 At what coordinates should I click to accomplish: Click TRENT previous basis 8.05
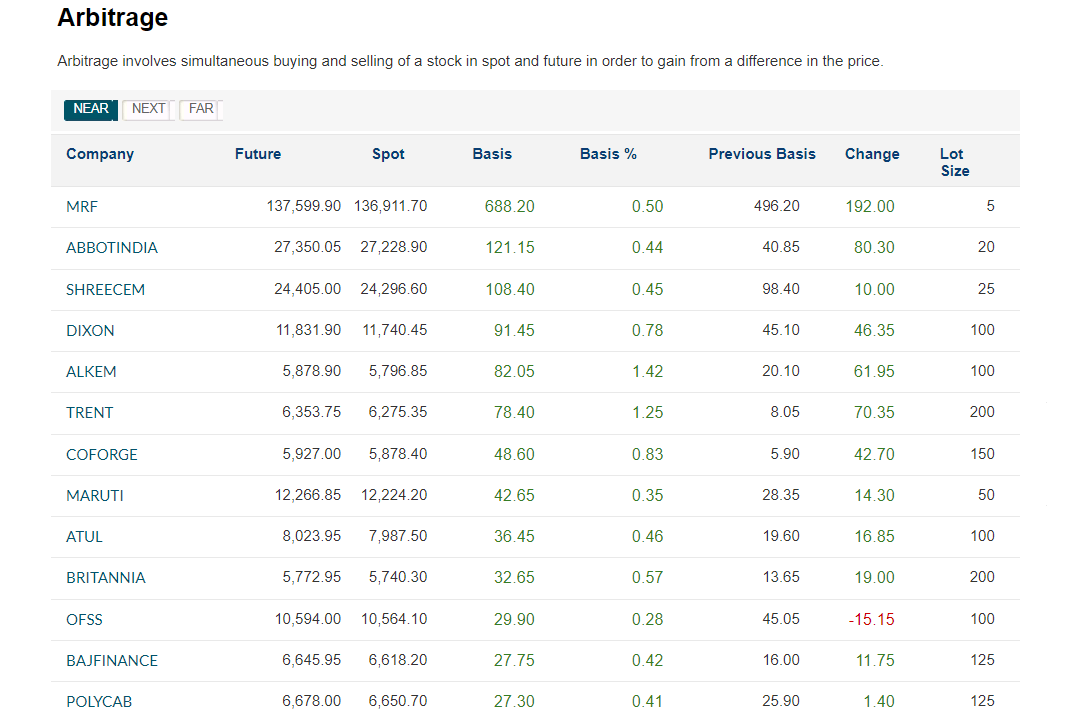coord(785,412)
